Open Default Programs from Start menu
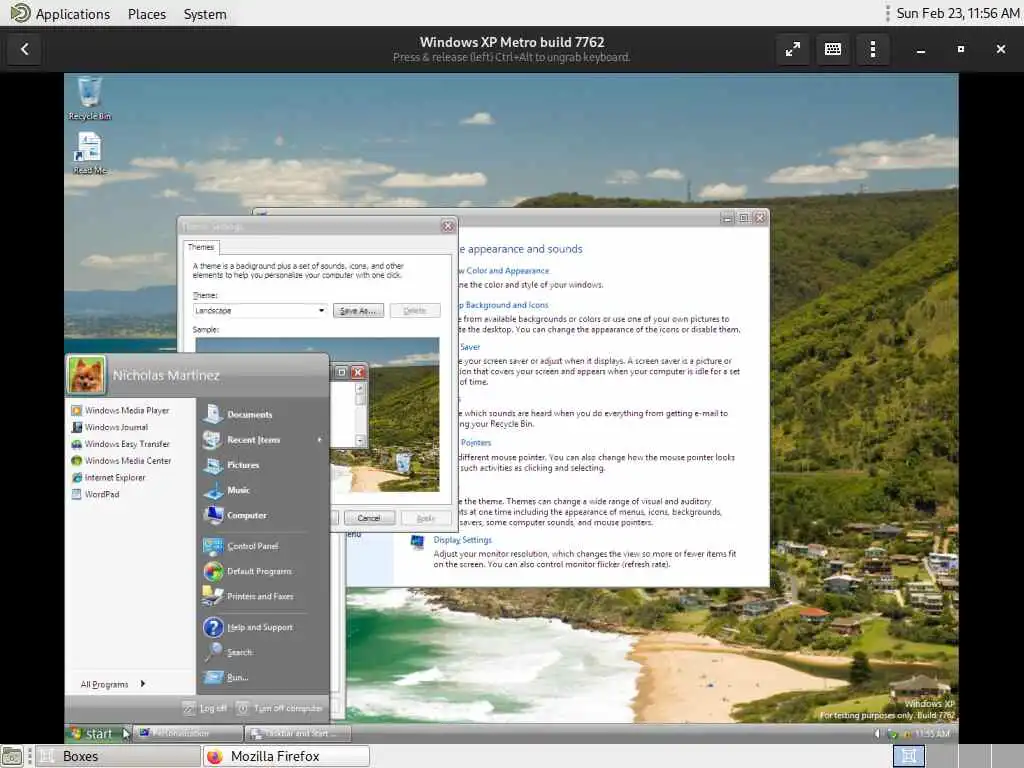Screen dimensions: 1024x768 pyautogui.click(x=248, y=571)
